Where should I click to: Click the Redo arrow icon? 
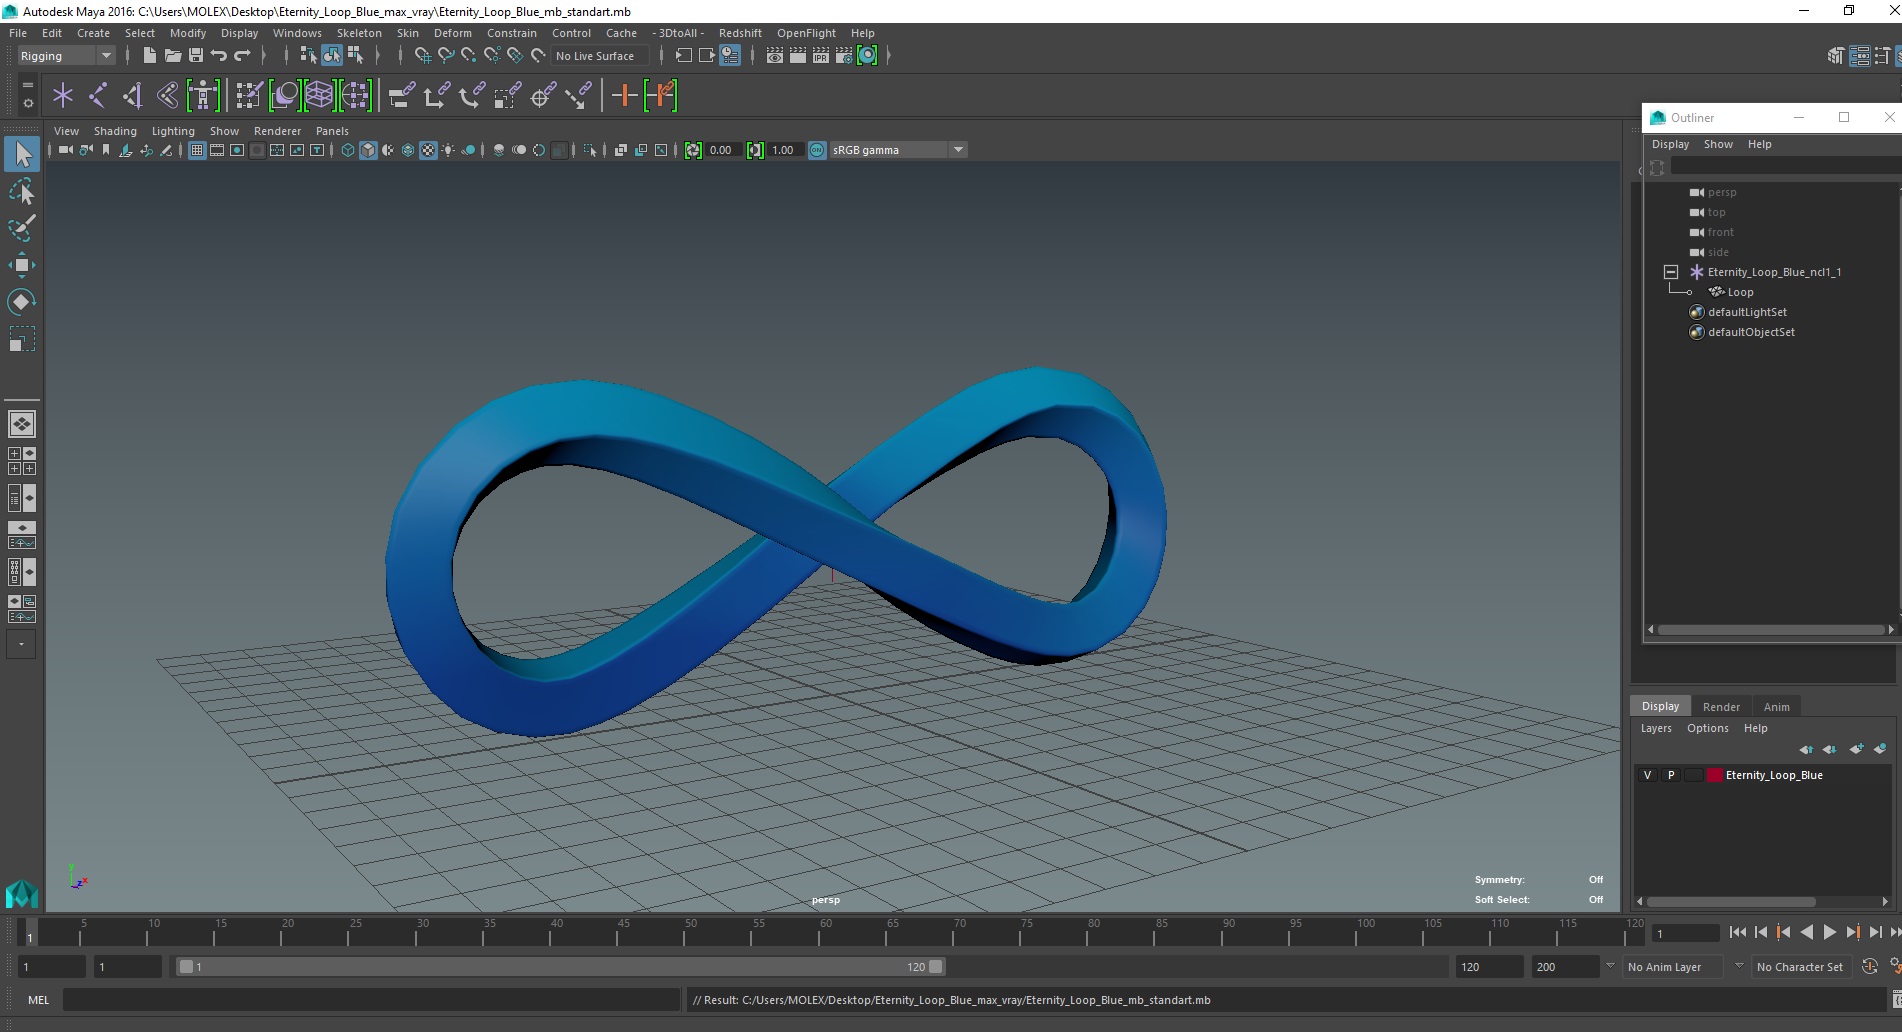pos(242,56)
